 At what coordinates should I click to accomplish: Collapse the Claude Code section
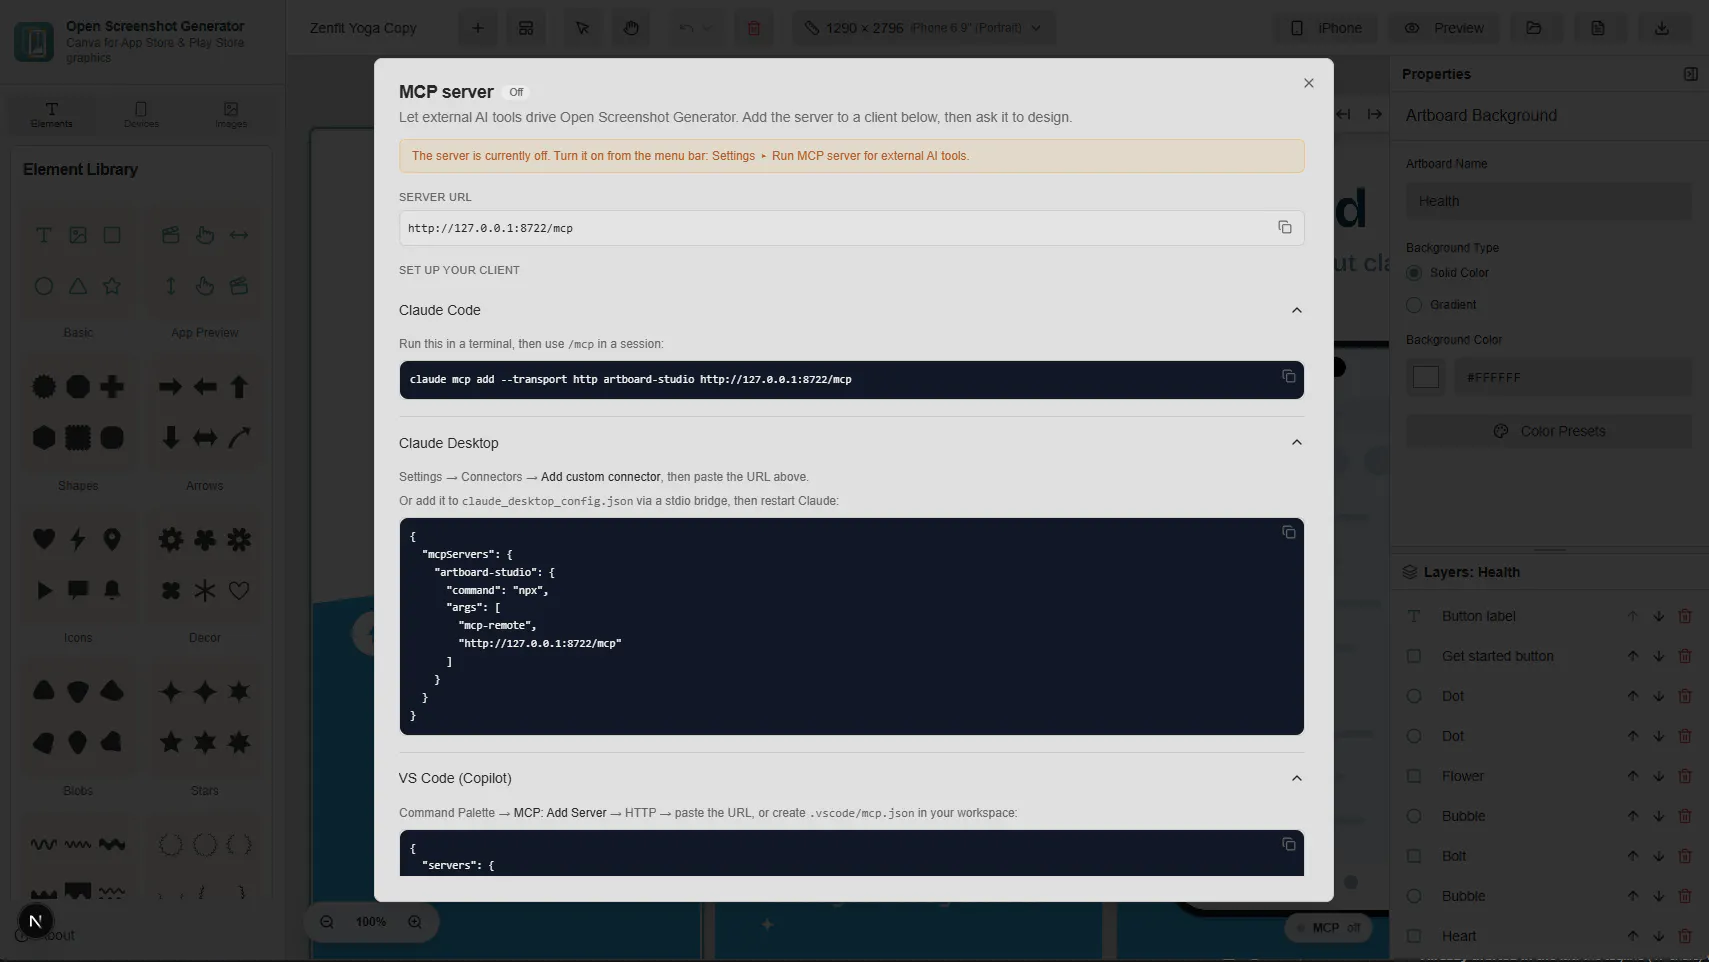[x=1296, y=310]
